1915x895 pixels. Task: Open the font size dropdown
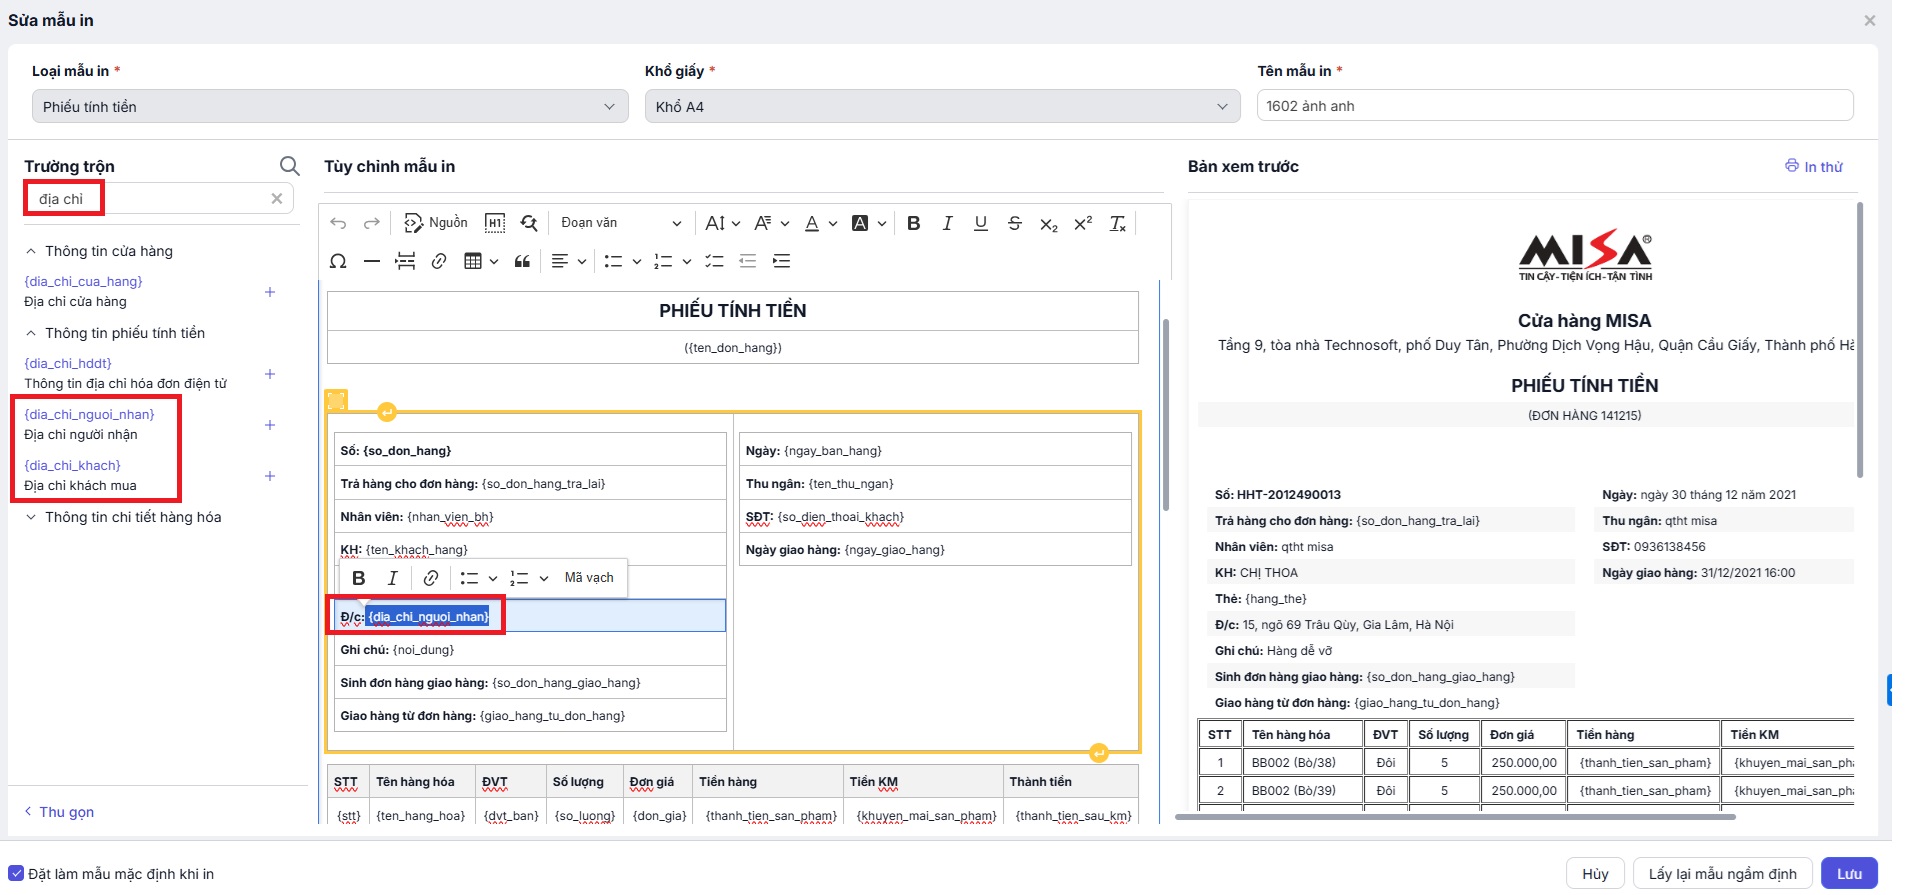click(x=722, y=223)
